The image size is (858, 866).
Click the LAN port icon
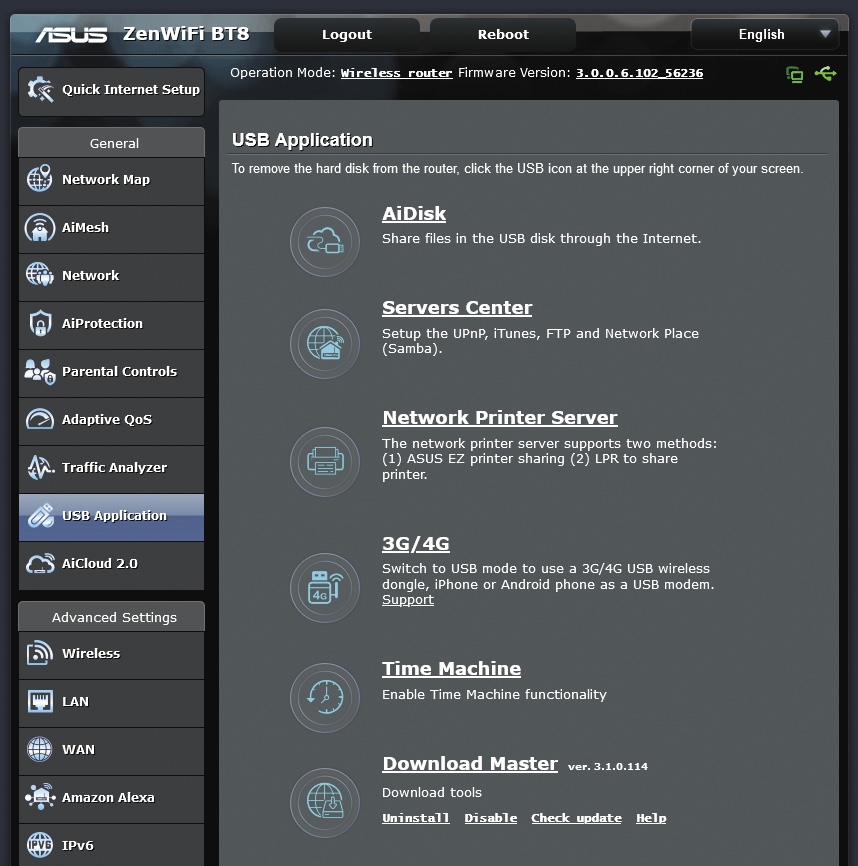coord(40,701)
